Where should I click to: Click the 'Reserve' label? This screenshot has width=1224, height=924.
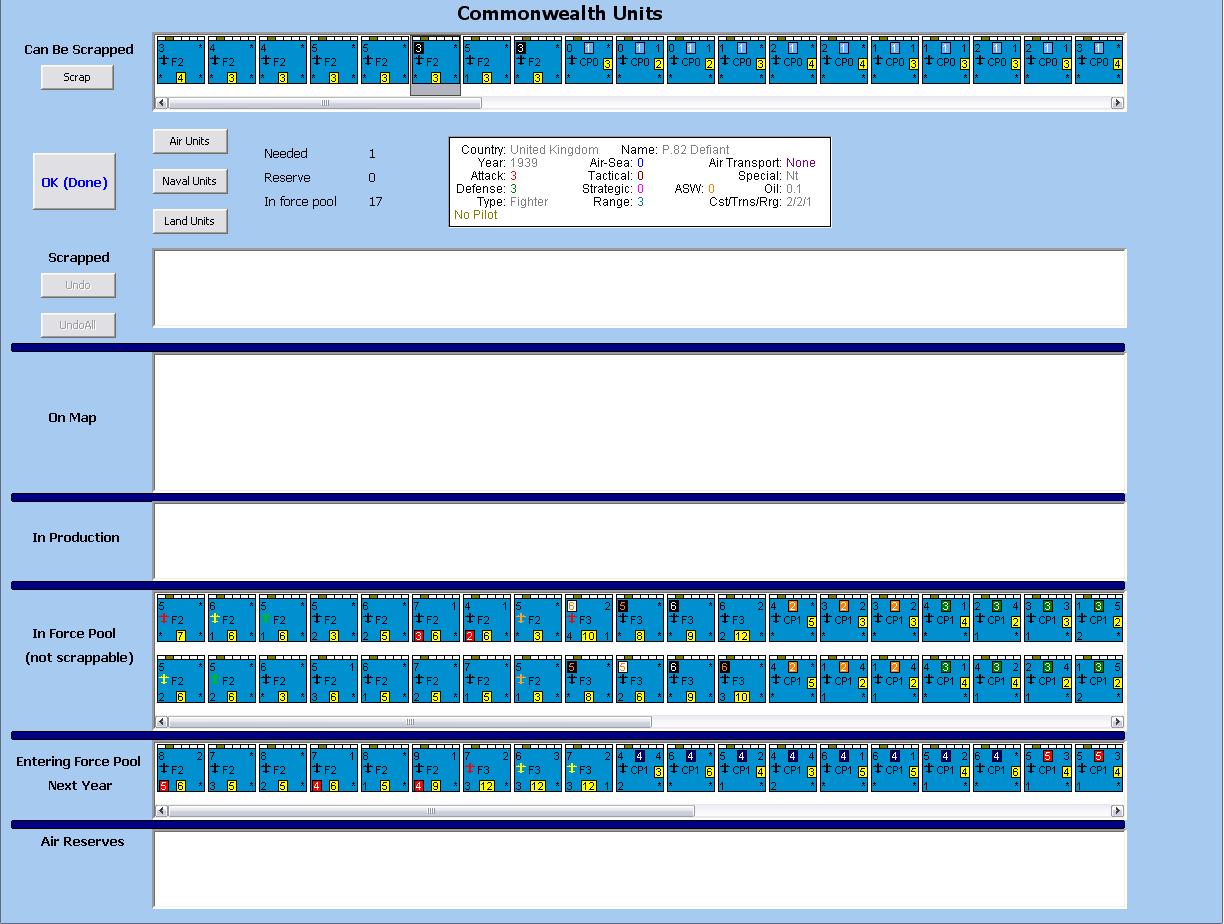(x=287, y=178)
